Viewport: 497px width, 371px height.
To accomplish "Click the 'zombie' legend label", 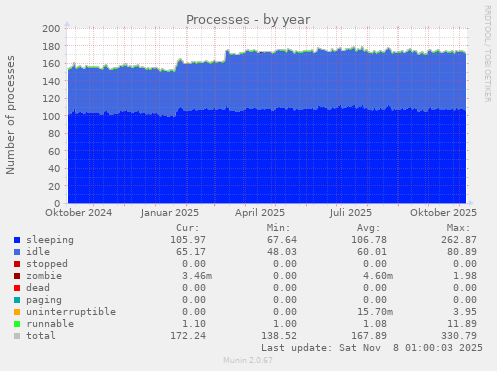I will click(x=44, y=276).
